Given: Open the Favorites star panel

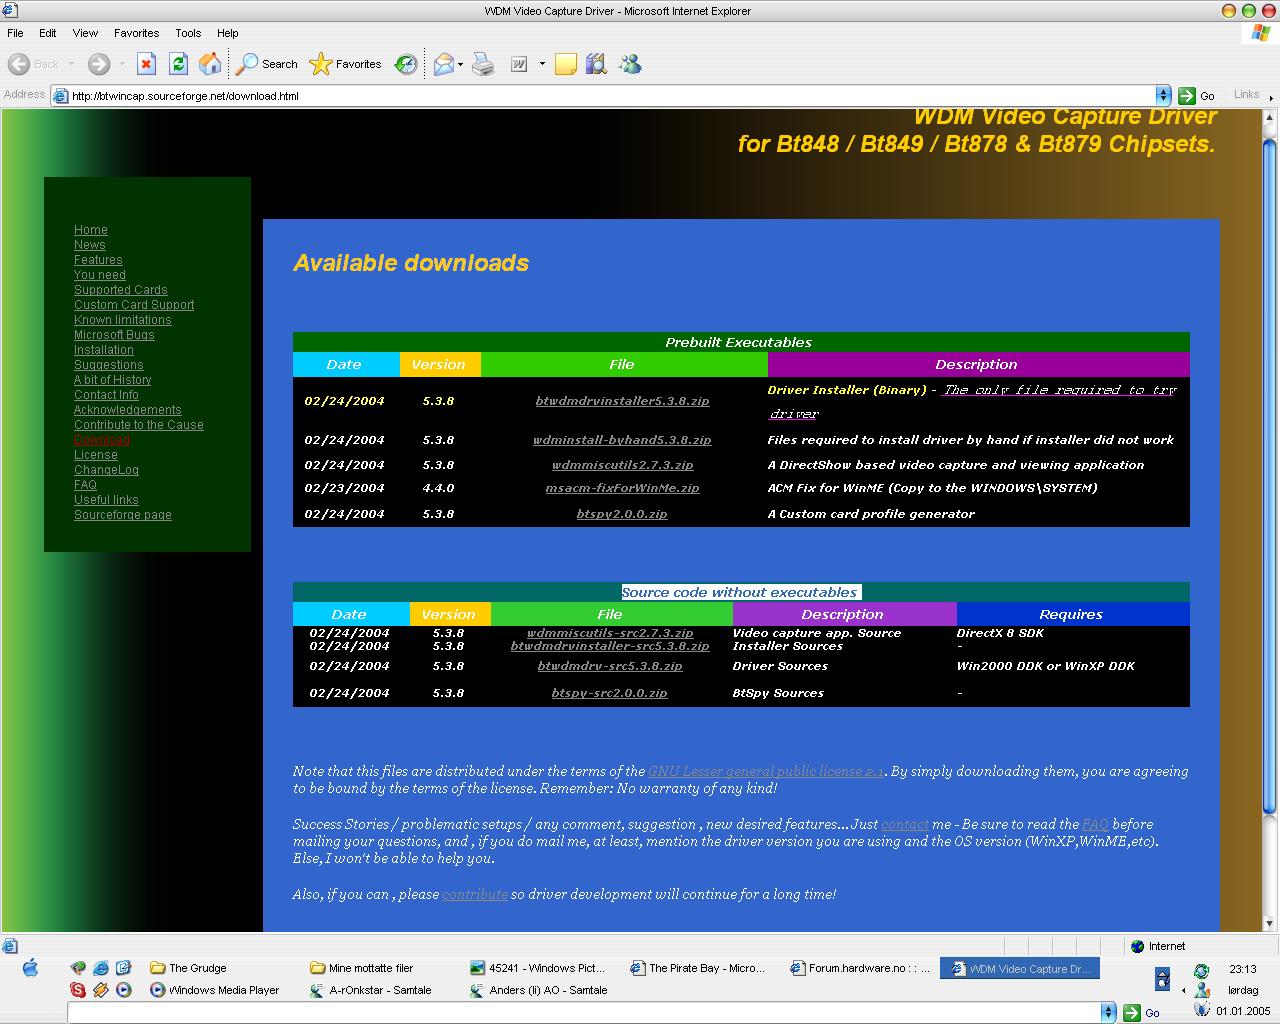Looking at the screenshot, I should (346, 64).
